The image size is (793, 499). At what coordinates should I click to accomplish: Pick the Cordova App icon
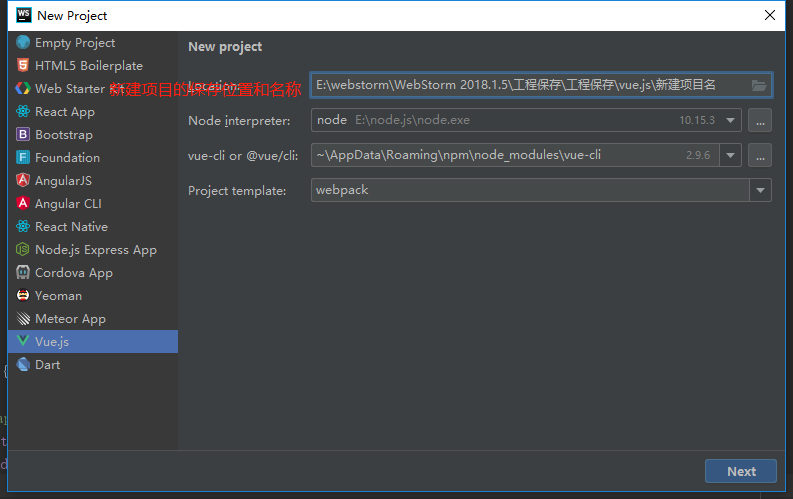tap(23, 272)
